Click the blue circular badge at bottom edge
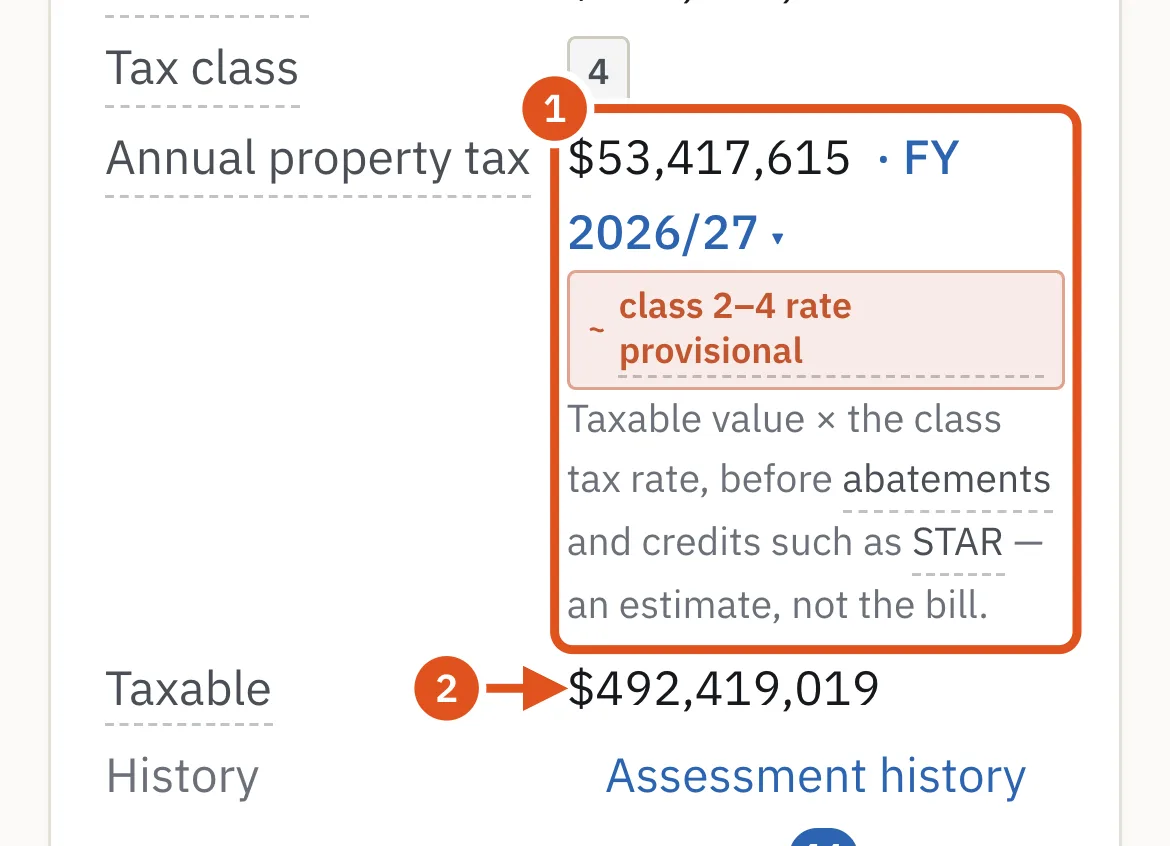 [823, 837]
